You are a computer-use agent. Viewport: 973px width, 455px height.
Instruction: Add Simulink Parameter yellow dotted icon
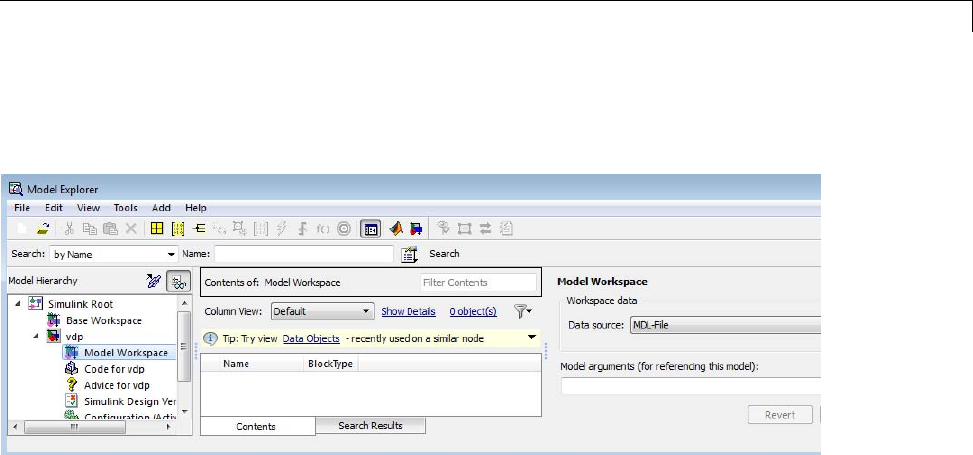178,229
